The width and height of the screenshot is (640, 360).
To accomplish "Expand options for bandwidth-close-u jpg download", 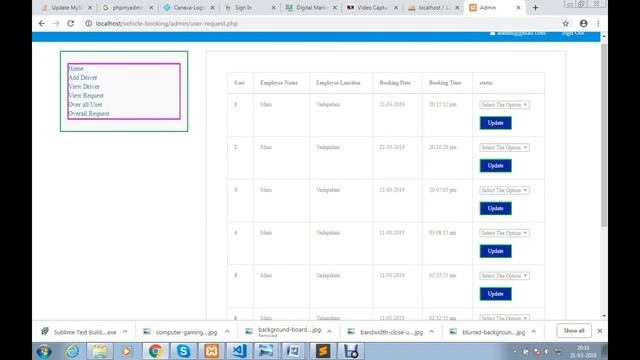I will click(431, 332).
